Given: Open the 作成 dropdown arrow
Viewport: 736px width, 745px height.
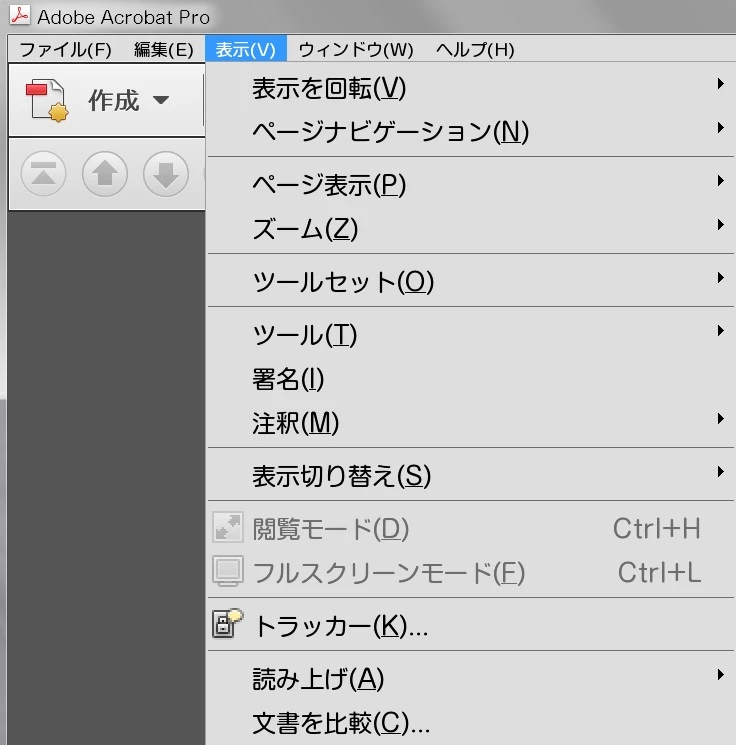Looking at the screenshot, I should pyautogui.click(x=161, y=100).
